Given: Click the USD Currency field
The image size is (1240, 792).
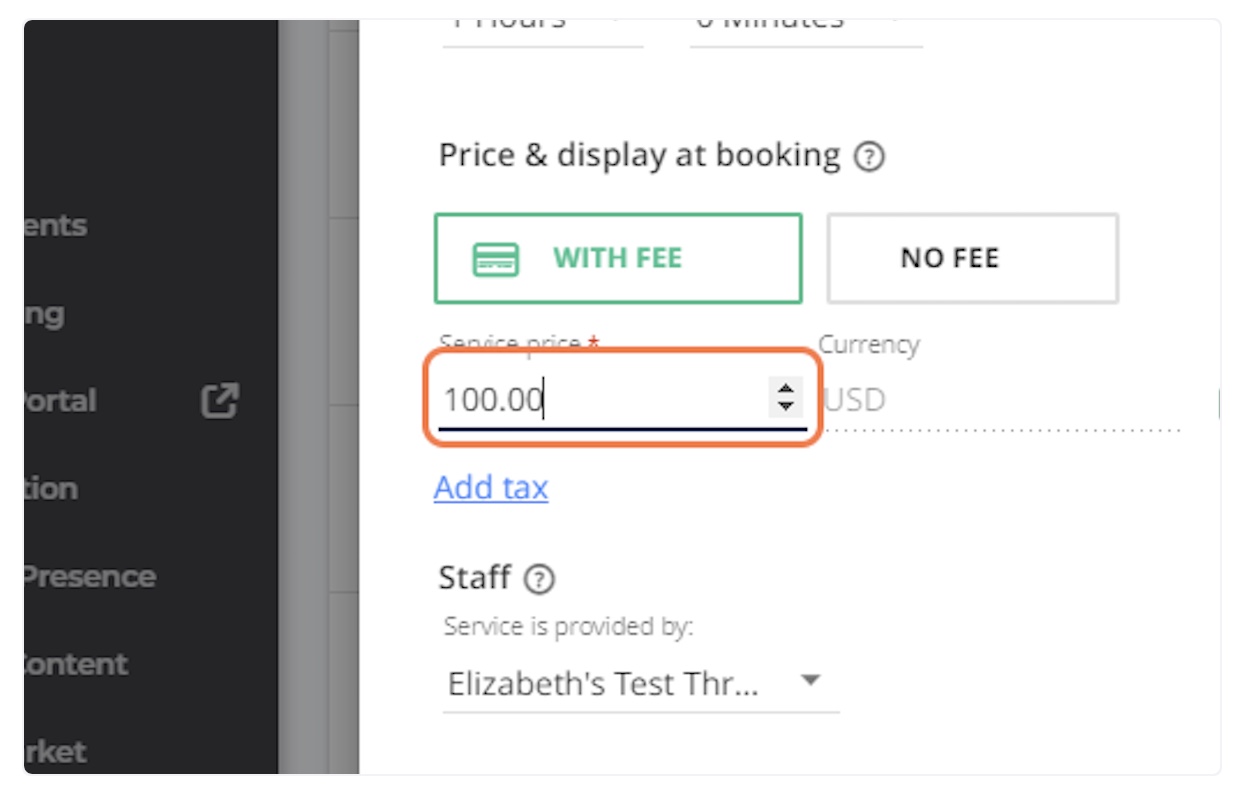Looking at the screenshot, I should coord(1000,401).
